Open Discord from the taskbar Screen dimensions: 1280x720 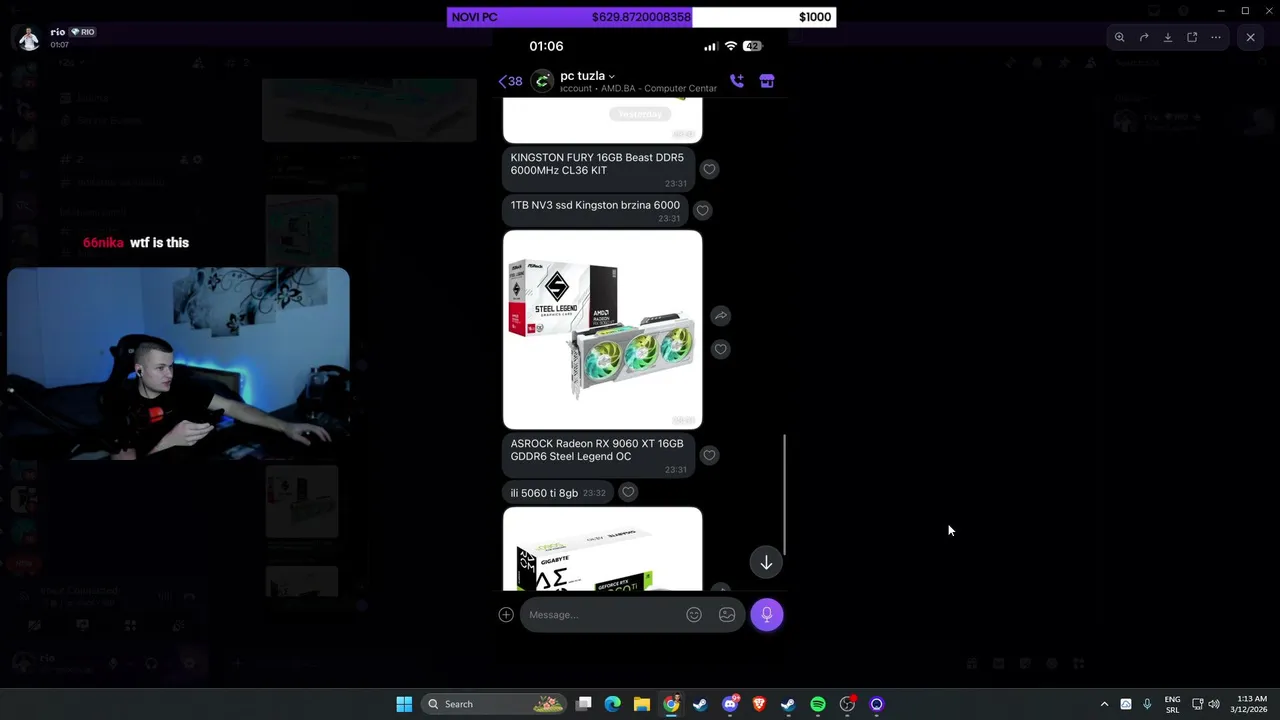[730, 704]
